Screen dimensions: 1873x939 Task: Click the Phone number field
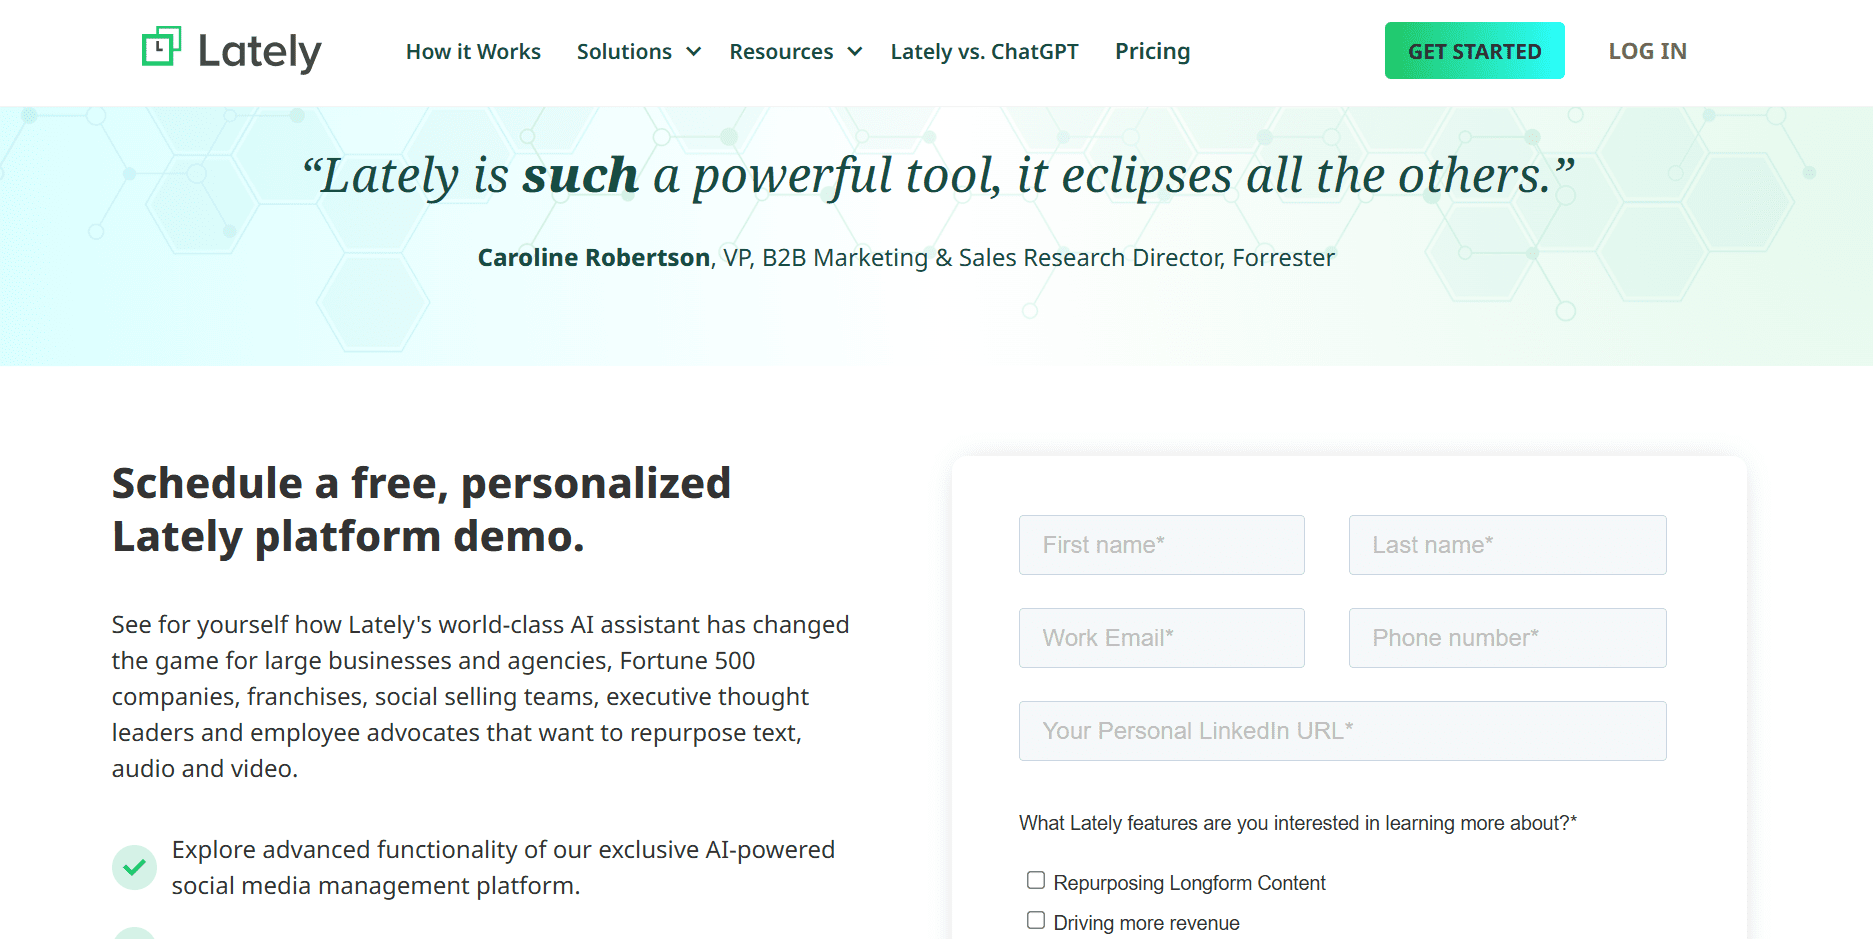tap(1506, 638)
